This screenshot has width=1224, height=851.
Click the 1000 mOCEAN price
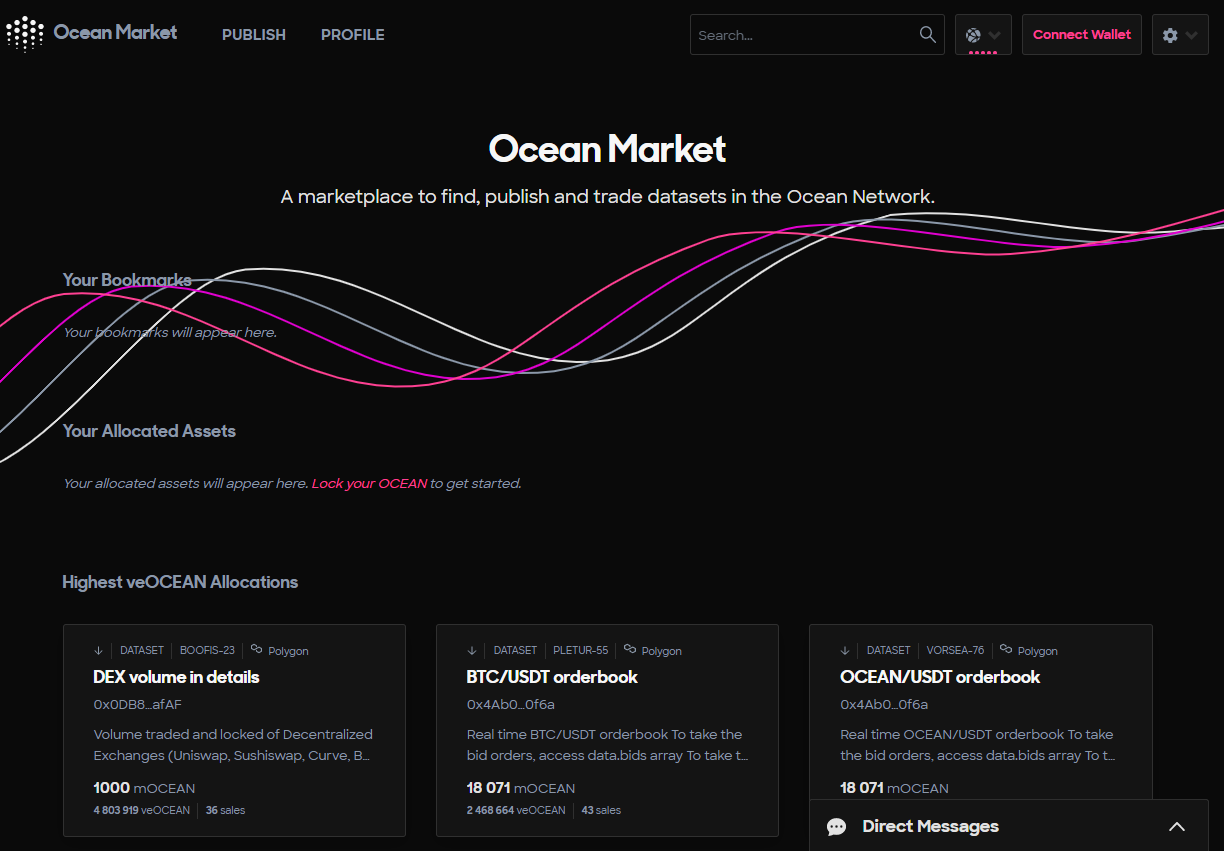pyautogui.click(x=144, y=788)
